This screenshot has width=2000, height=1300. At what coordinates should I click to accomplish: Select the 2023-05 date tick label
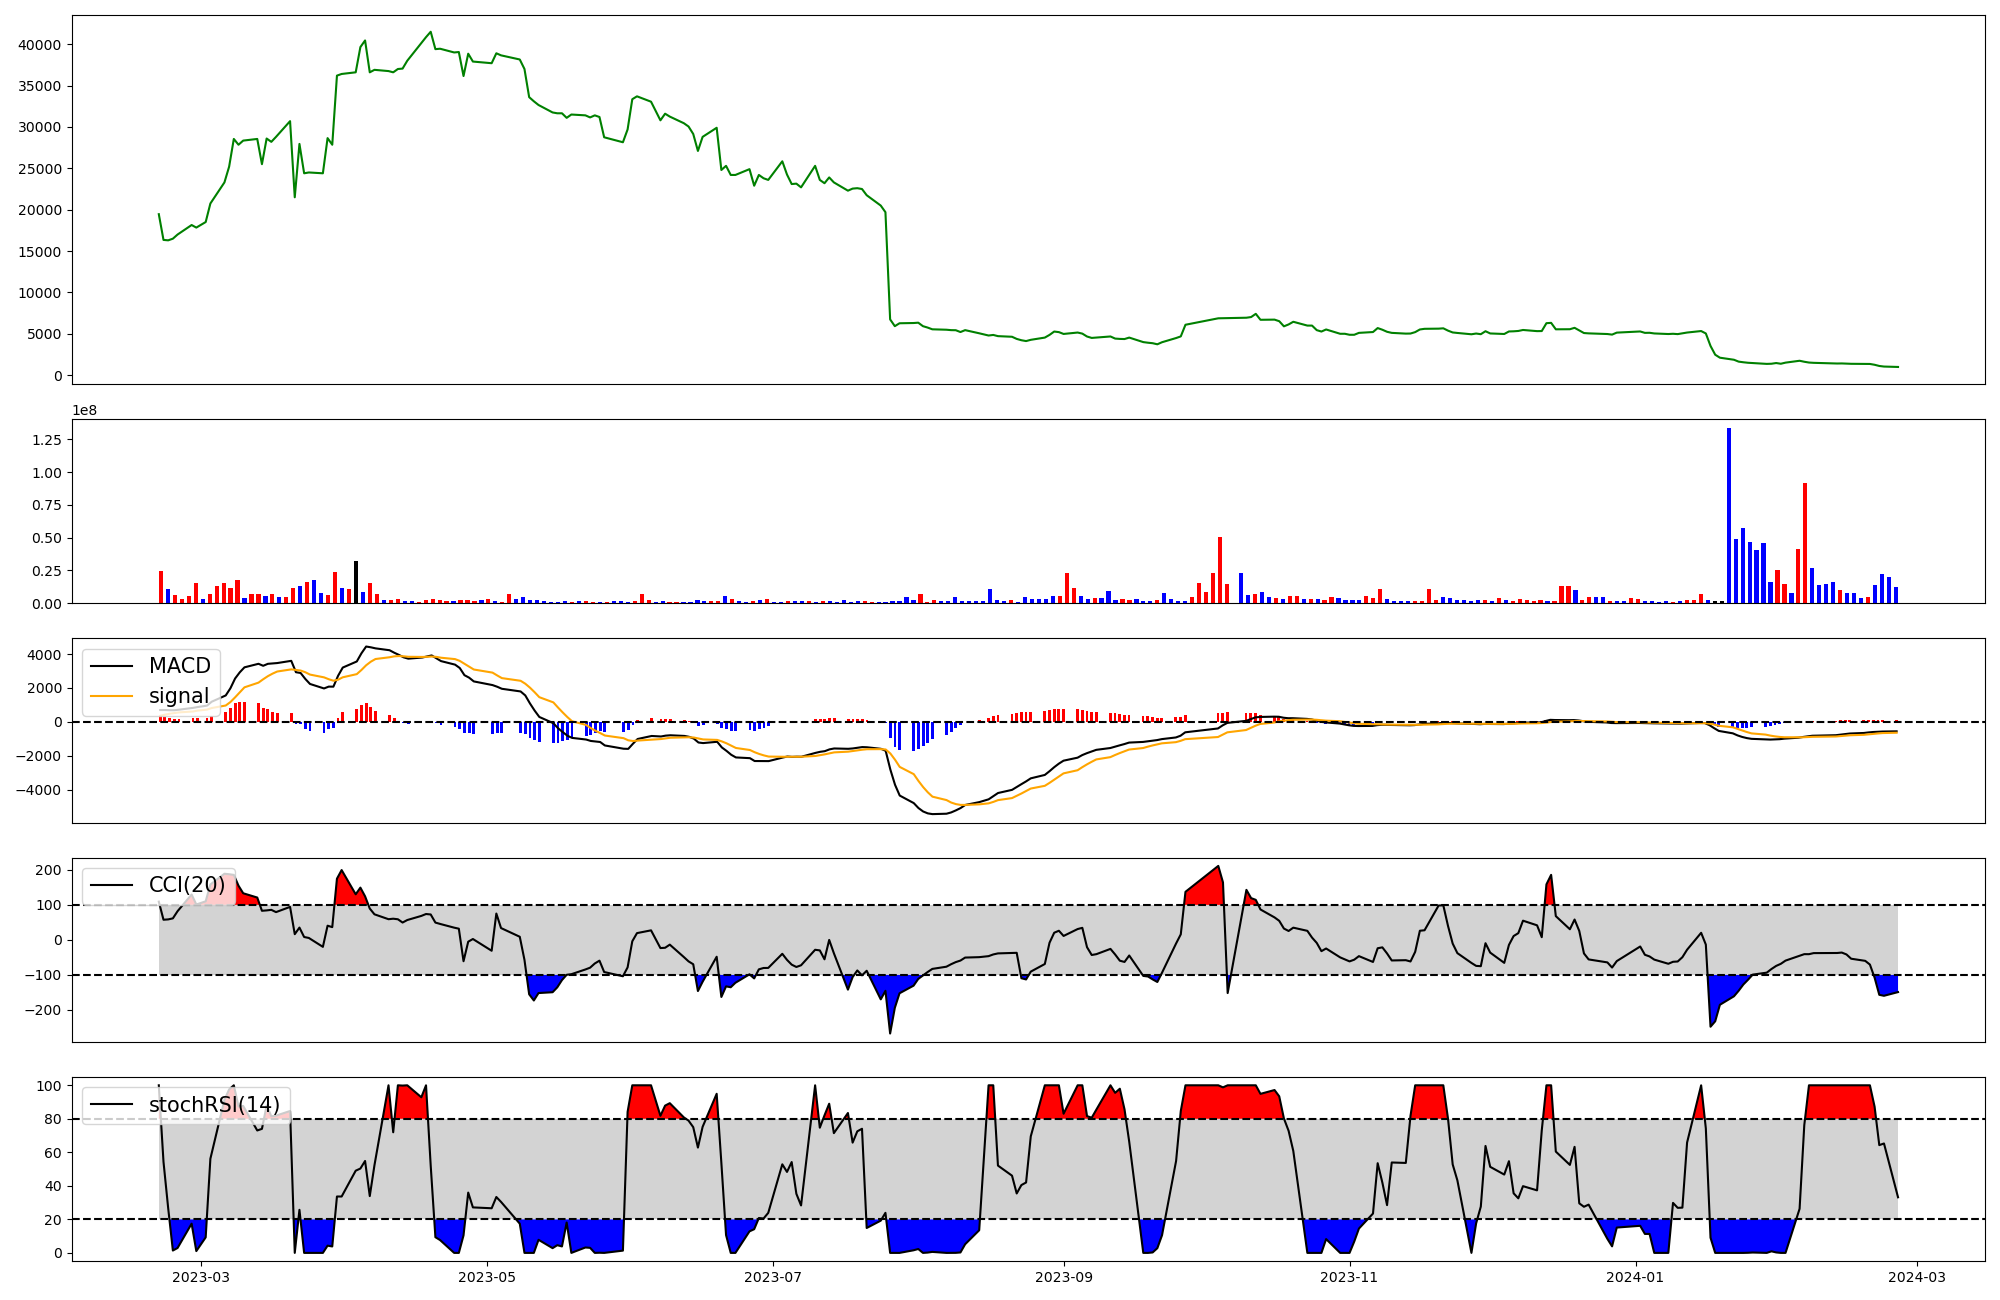pyautogui.click(x=487, y=1277)
